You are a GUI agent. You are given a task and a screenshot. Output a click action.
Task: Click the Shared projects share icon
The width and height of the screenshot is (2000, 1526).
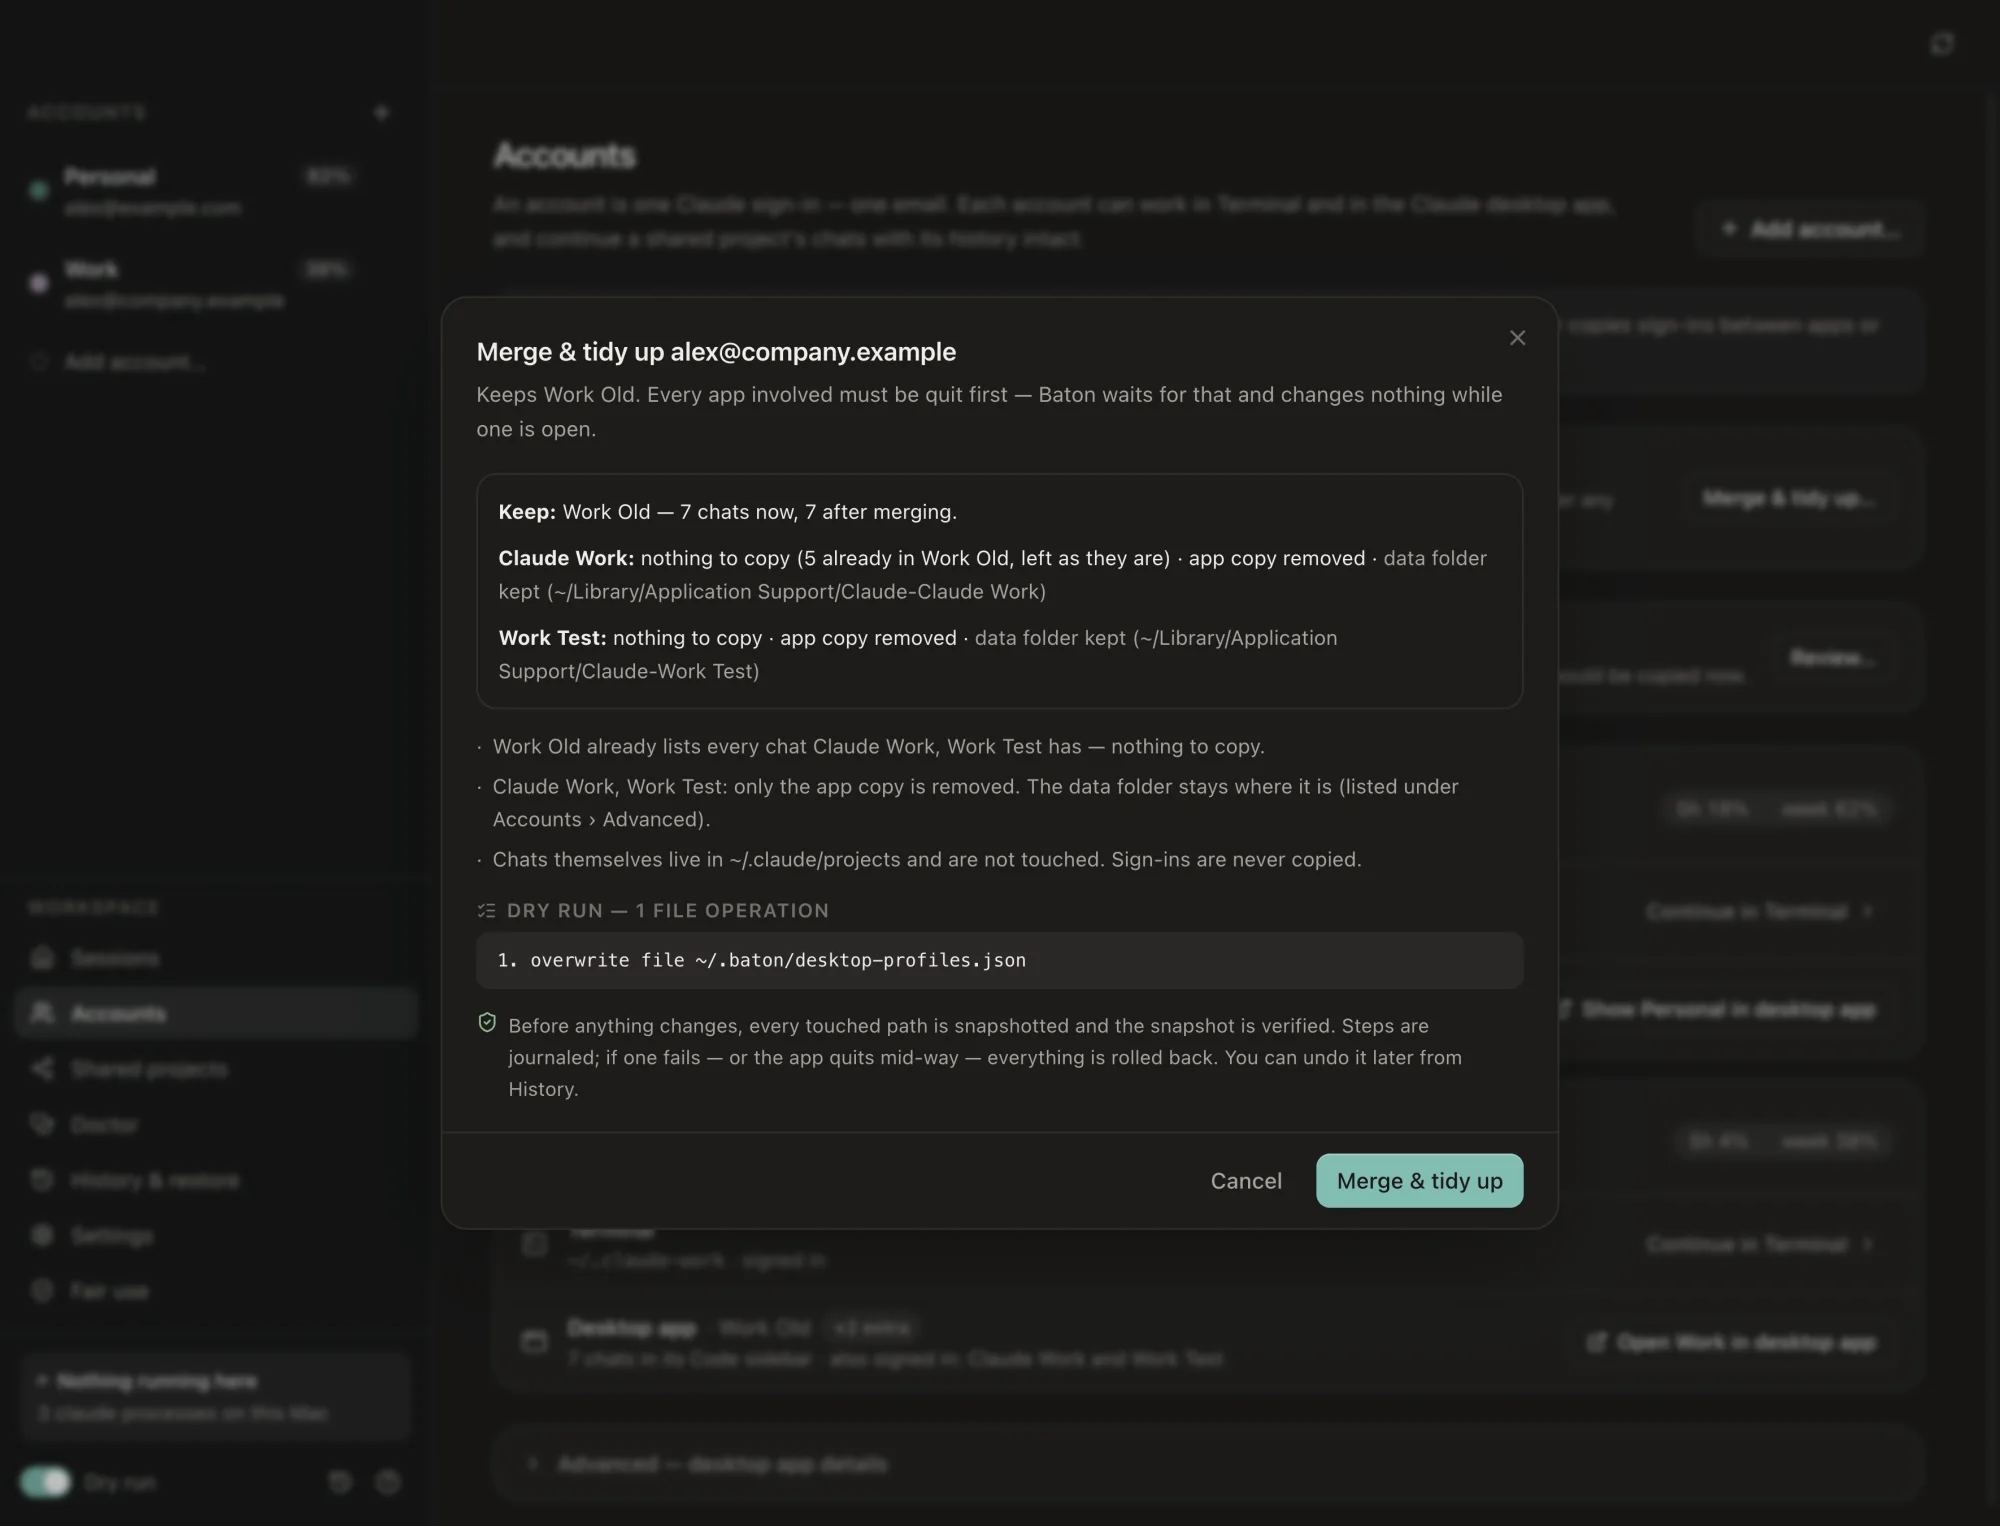(42, 1069)
